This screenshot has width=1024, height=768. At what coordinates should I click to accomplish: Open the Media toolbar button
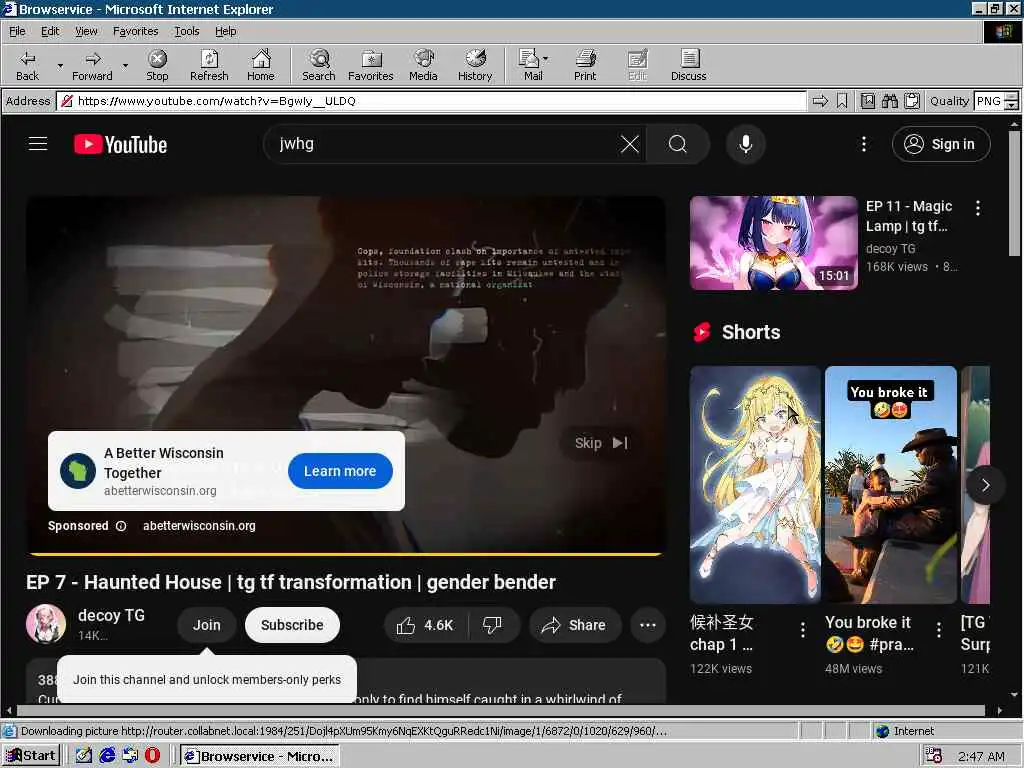(423, 65)
